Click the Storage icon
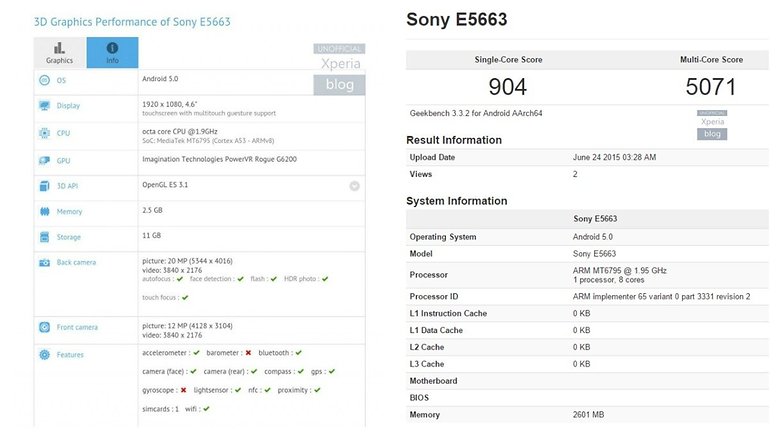Viewport: 782px width, 440px height. click(44, 237)
